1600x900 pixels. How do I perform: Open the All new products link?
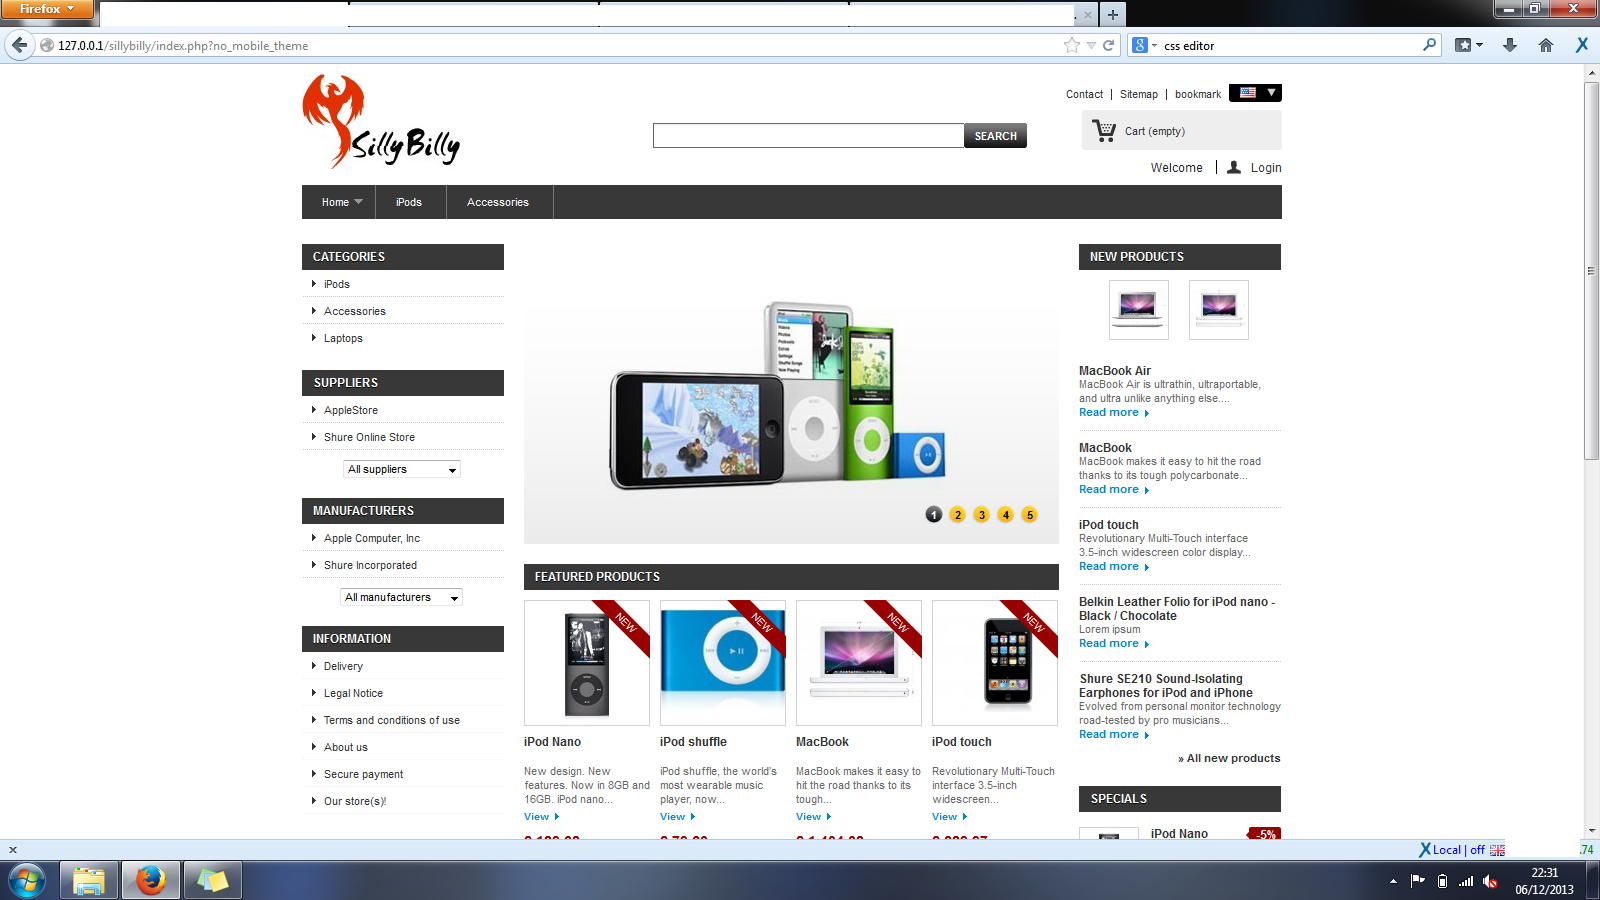click(1229, 758)
